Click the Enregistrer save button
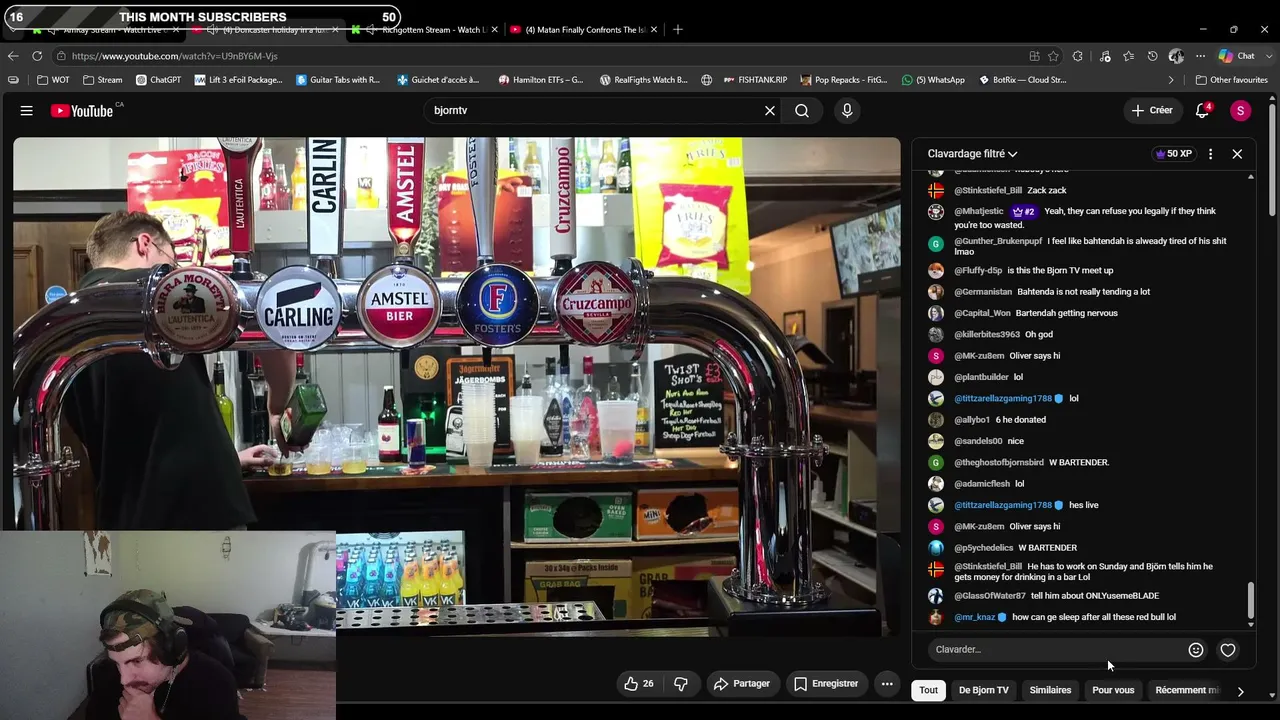Screen dimensions: 1280x720 click(826, 684)
